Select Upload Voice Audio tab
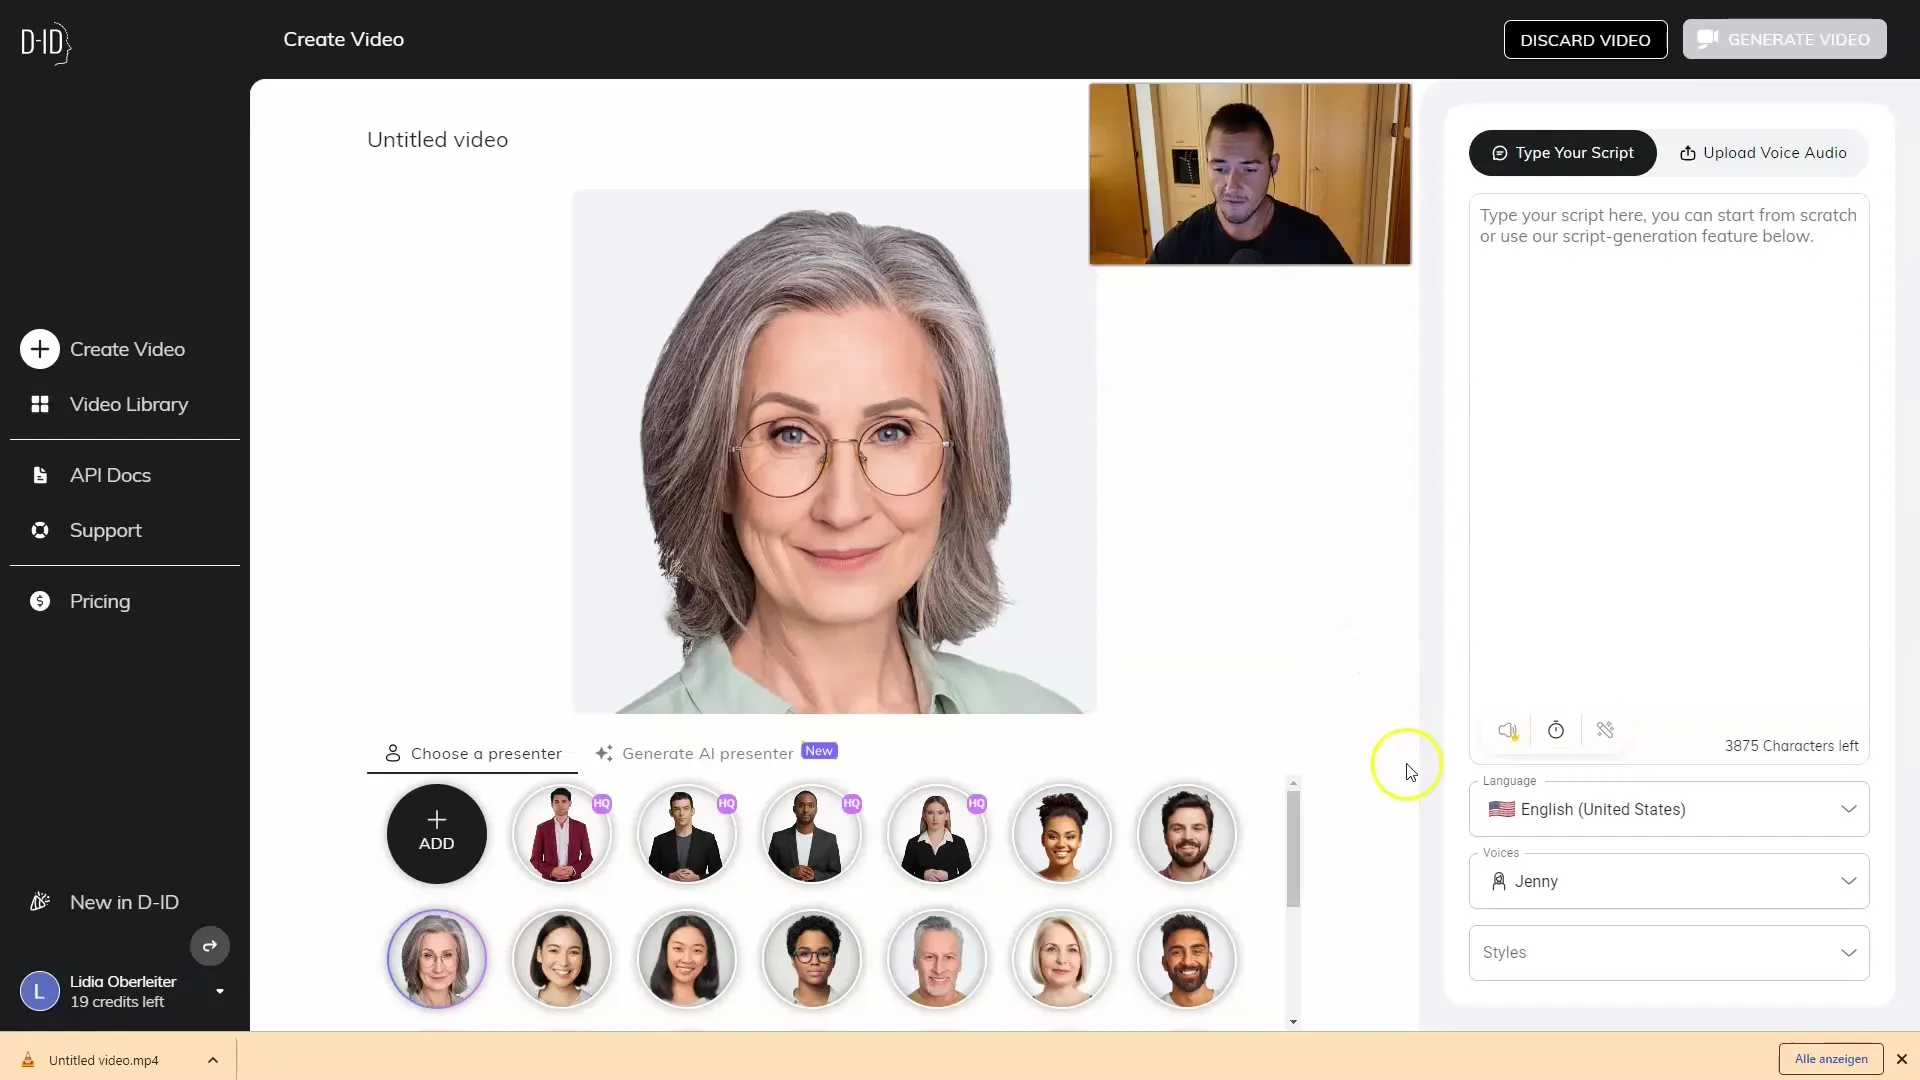1920x1080 pixels. (x=1763, y=153)
